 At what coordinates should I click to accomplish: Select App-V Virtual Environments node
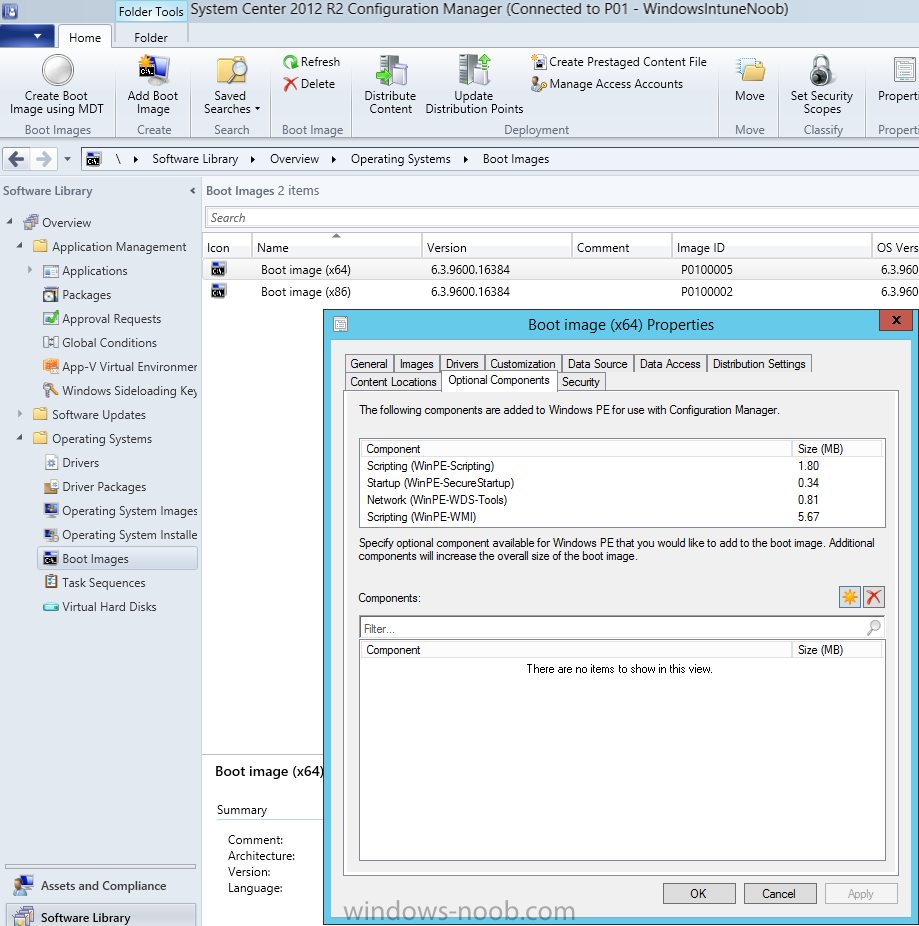129,367
